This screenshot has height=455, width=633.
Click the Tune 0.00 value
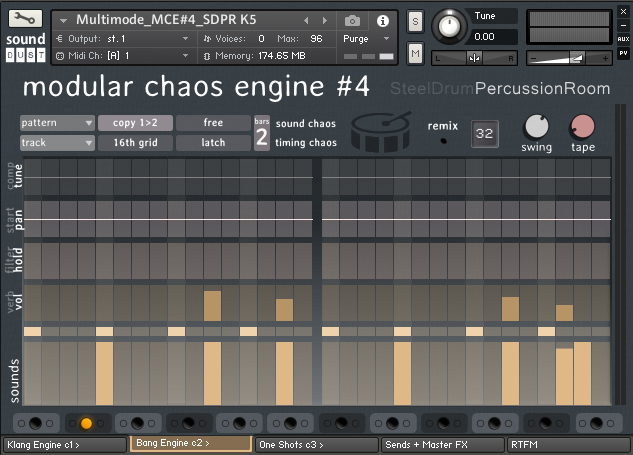click(484, 37)
